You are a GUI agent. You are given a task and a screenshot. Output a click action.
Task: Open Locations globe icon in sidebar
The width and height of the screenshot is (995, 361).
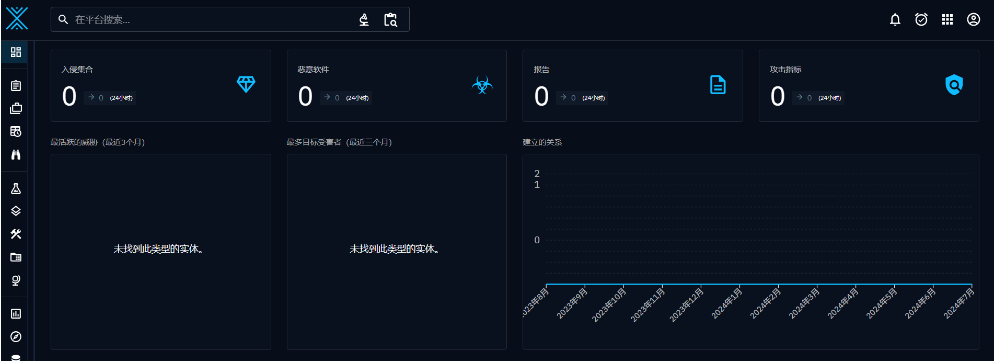pos(16,280)
